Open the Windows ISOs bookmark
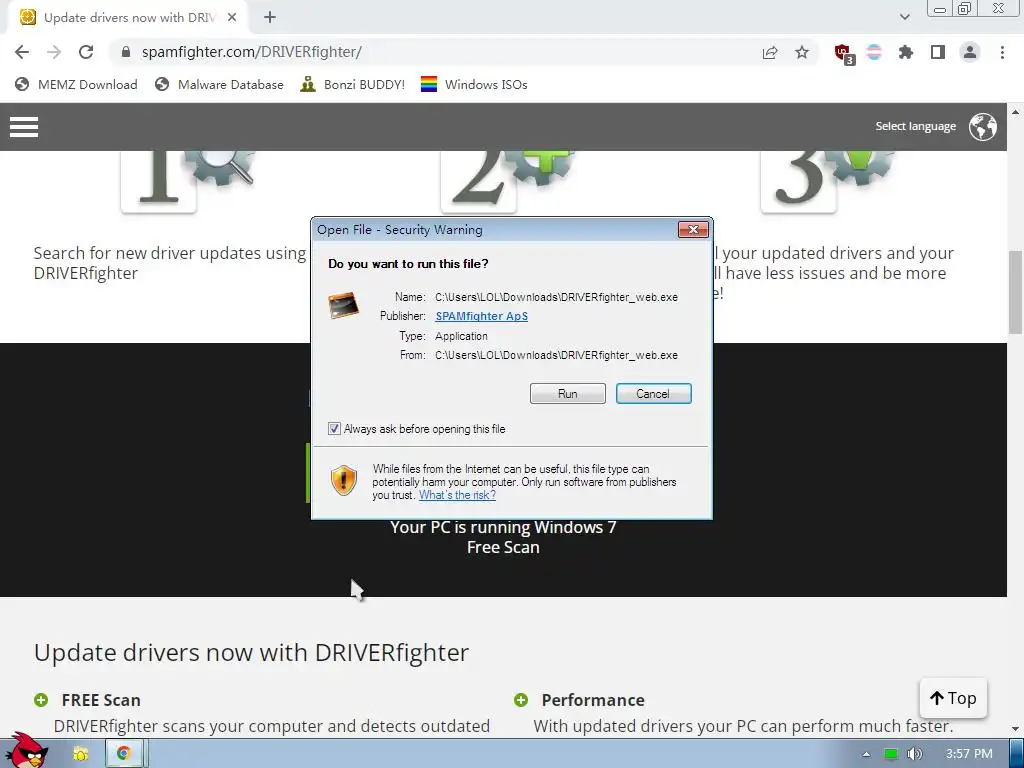Screen dimensions: 1024x768 point(474,84)
